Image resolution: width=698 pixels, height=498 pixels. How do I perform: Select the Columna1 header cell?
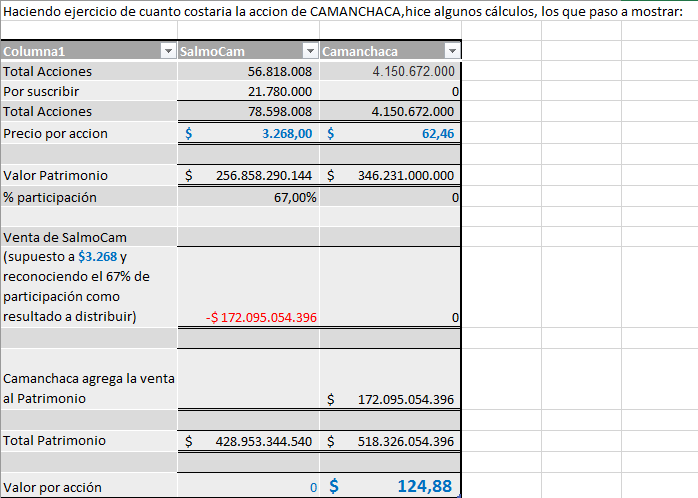coord(89,51)
